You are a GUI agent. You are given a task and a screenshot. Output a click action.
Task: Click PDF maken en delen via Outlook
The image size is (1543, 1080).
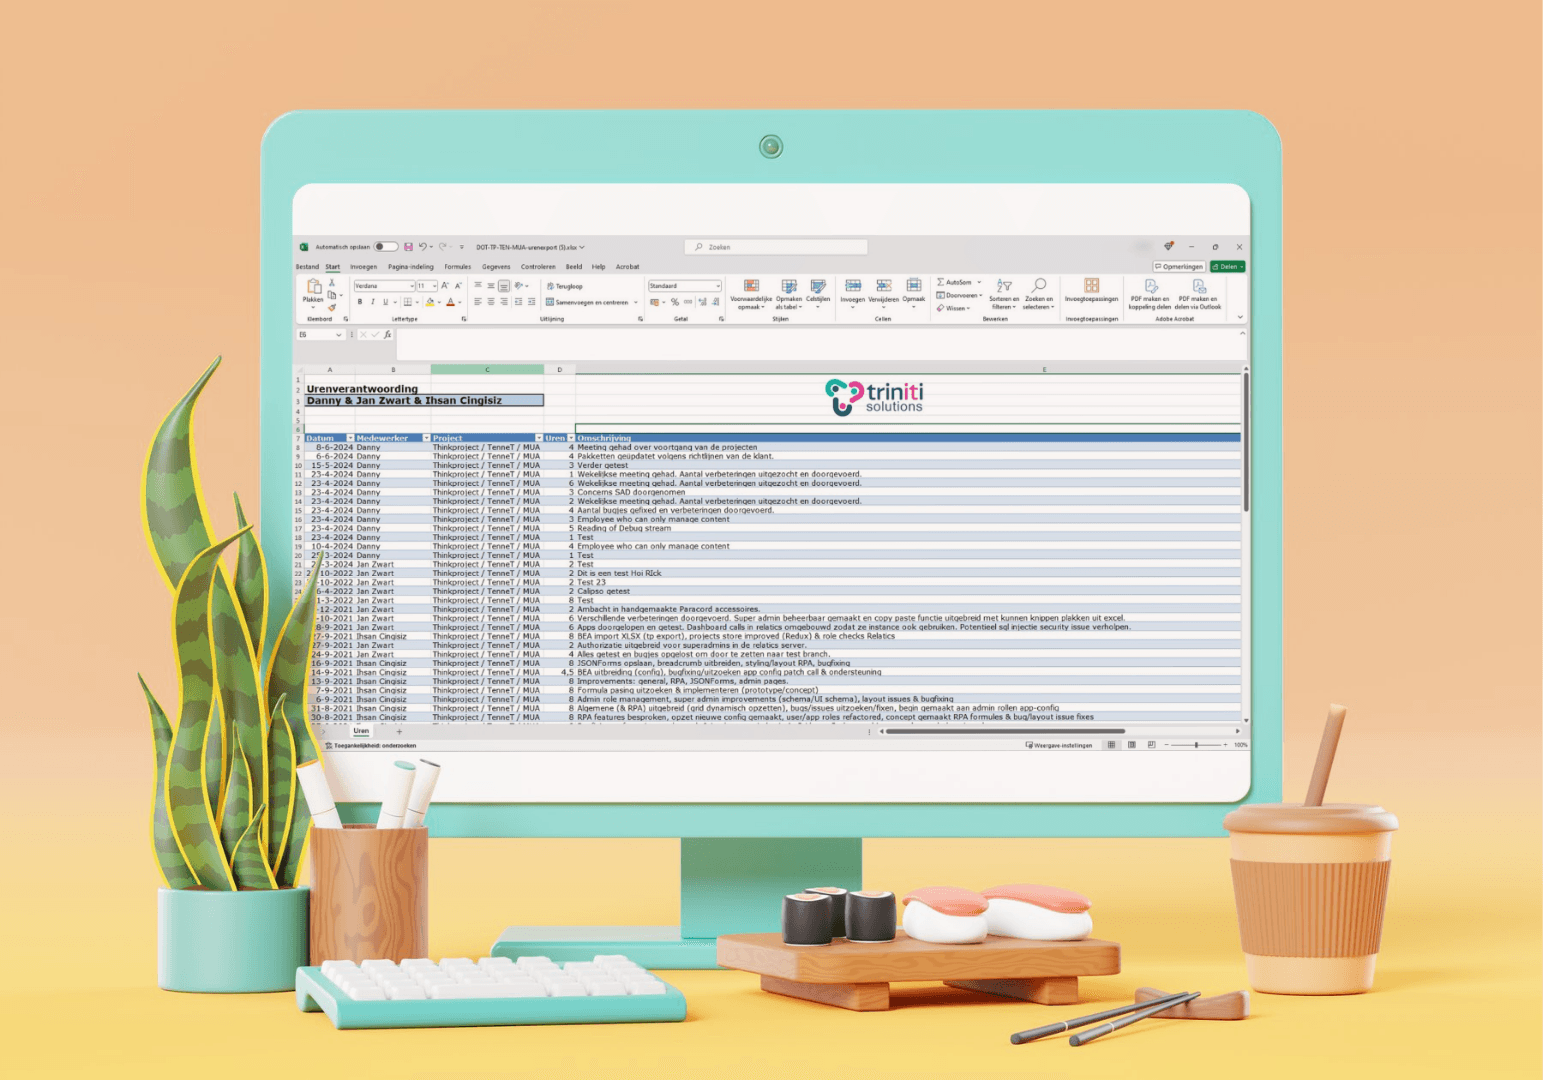pyautogui.click(x=1200, y=286)
